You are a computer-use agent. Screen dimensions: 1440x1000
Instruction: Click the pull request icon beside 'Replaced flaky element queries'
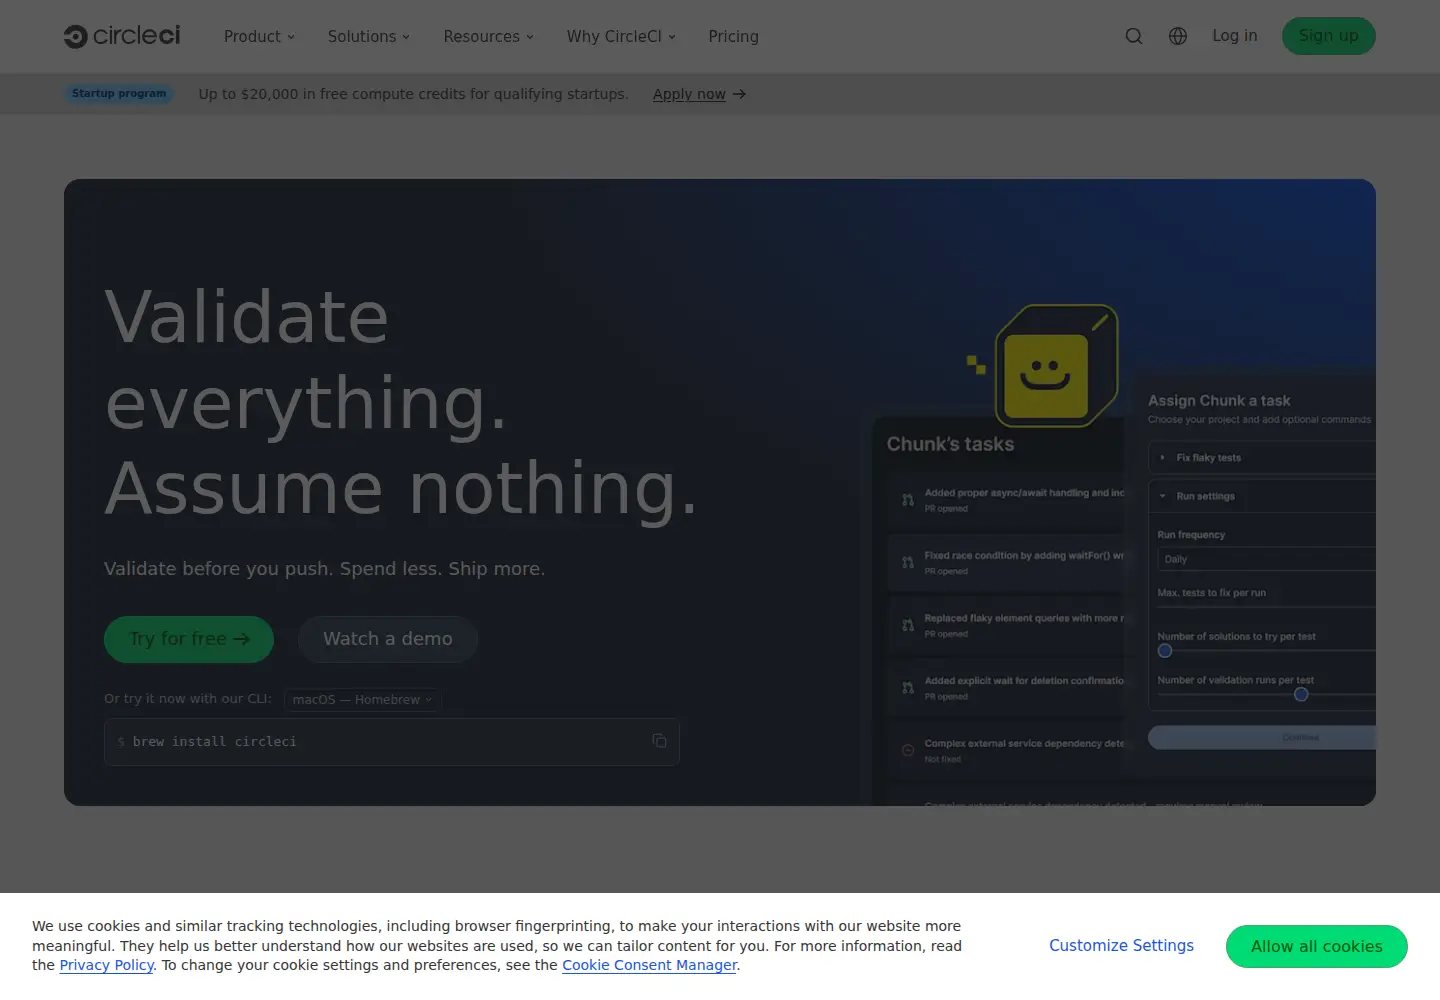pos(908,625)
